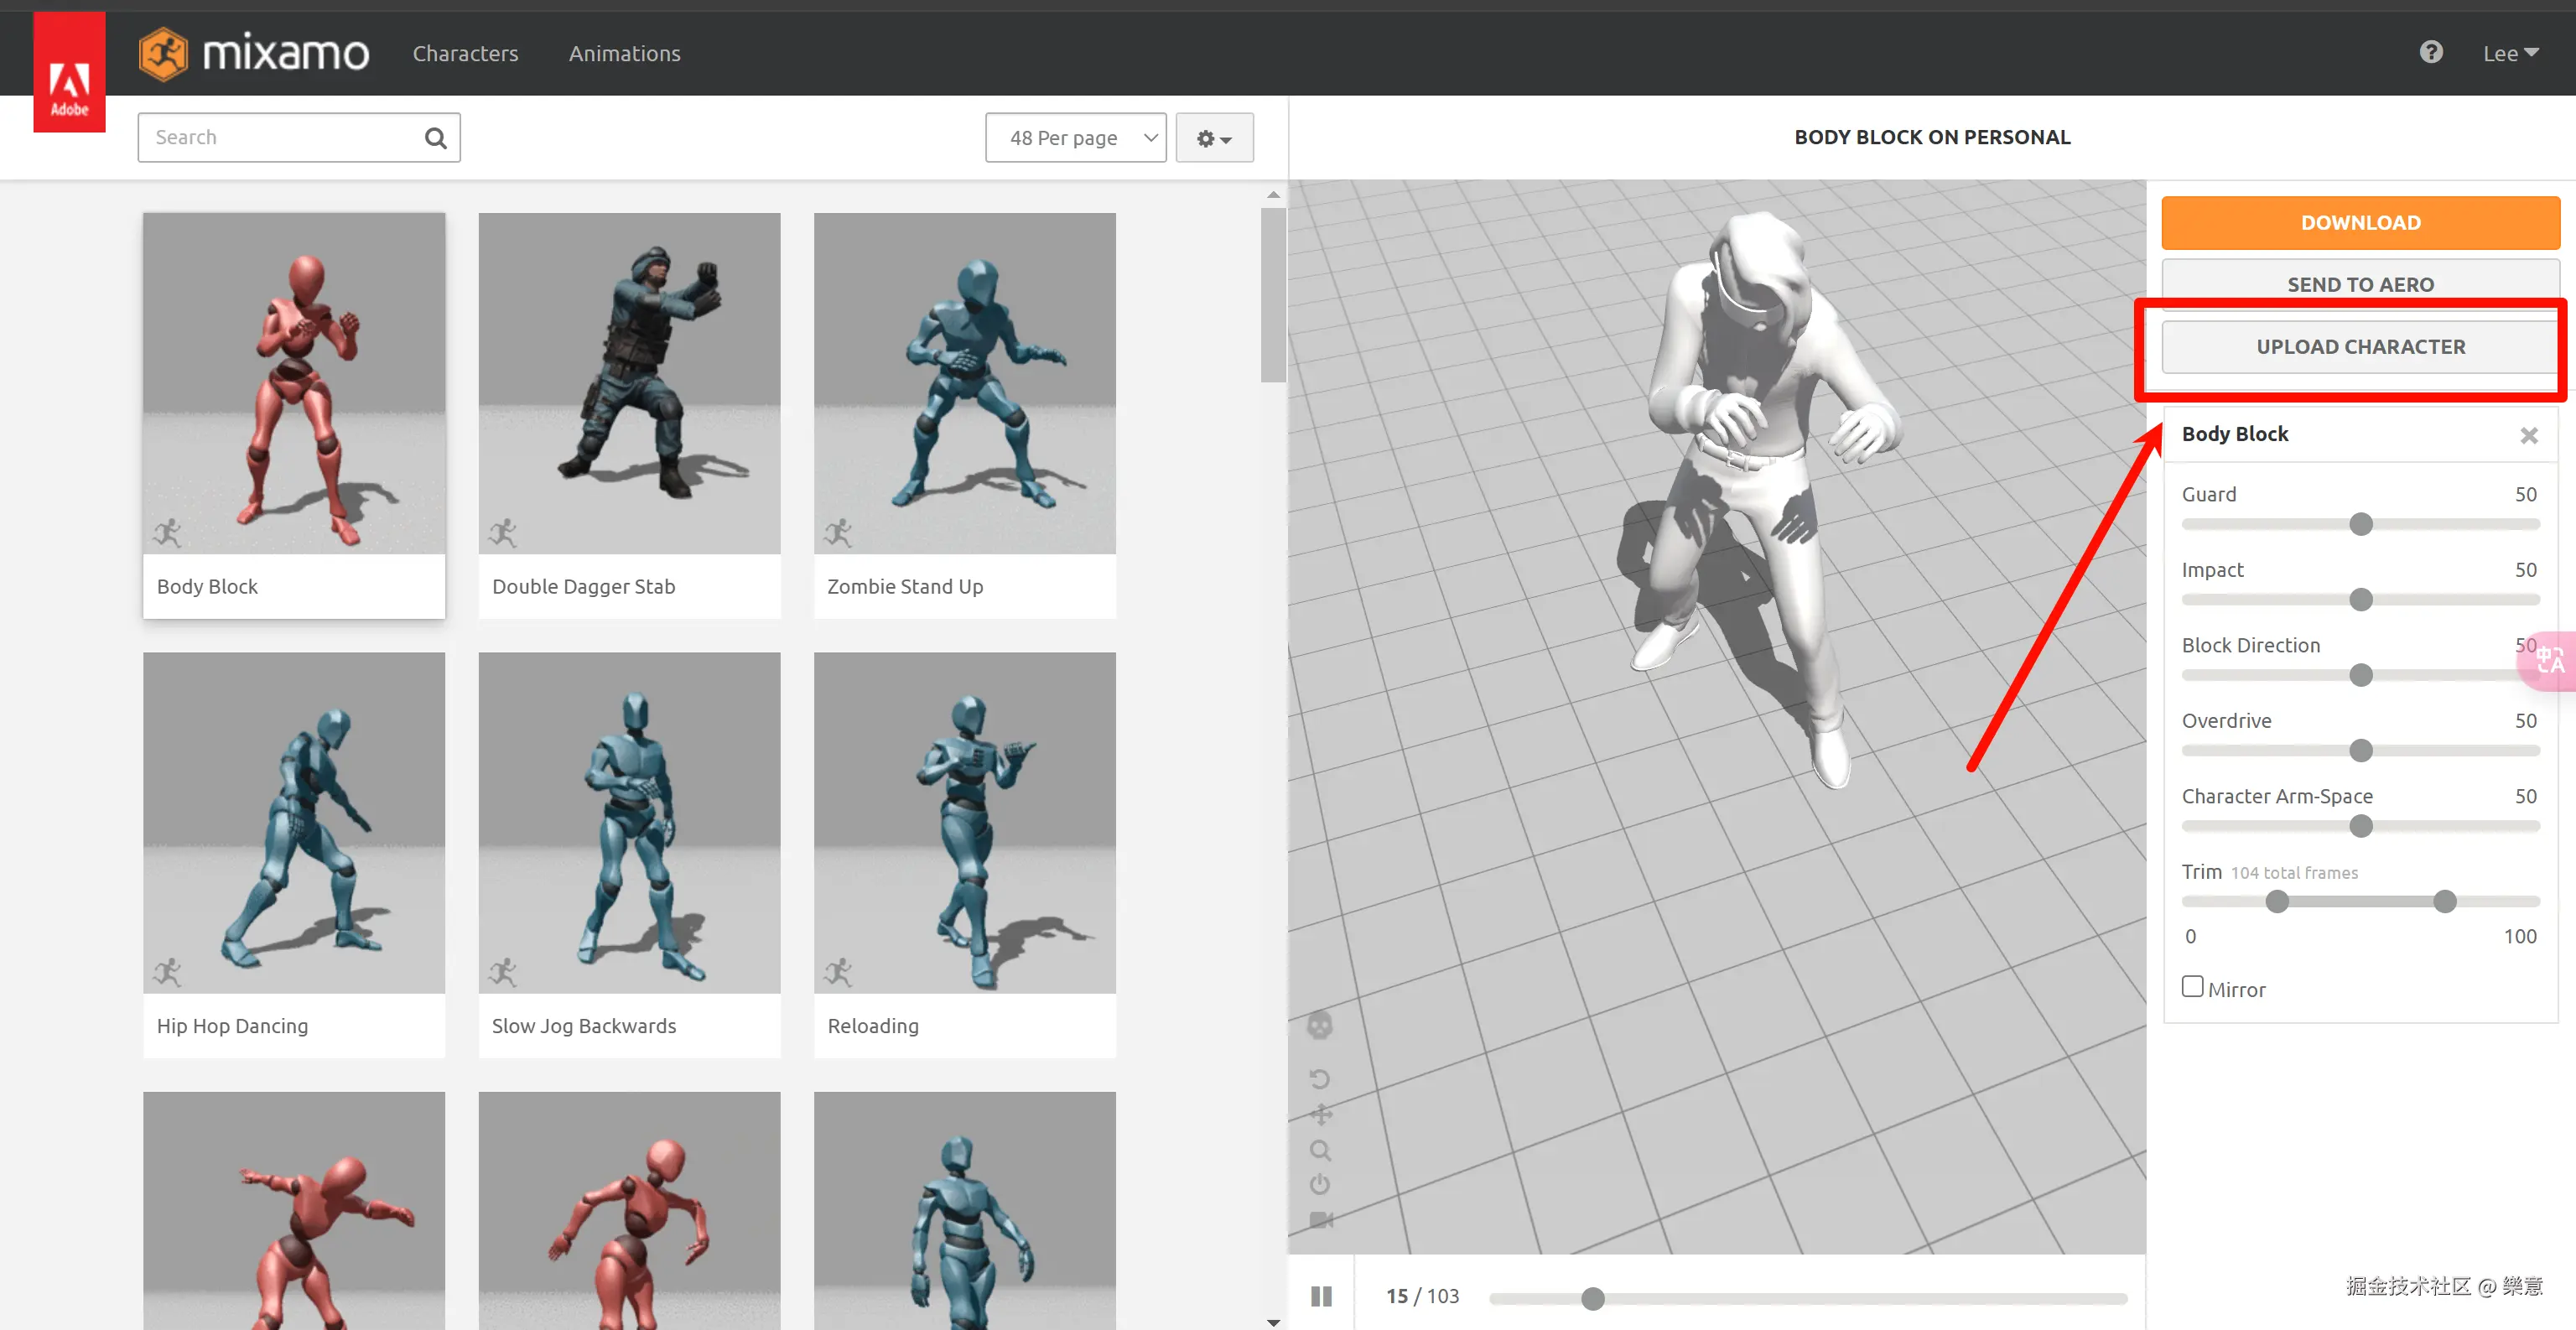Open the Characters tab
The height and width of the screenshot is (1330, 2576).
click(x=465, y=53)
